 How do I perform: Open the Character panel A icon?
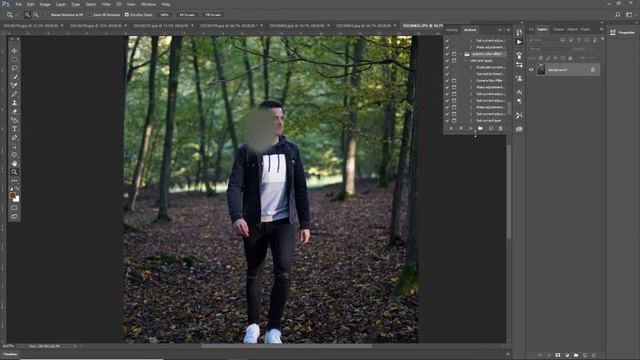[x=519, y=92]
